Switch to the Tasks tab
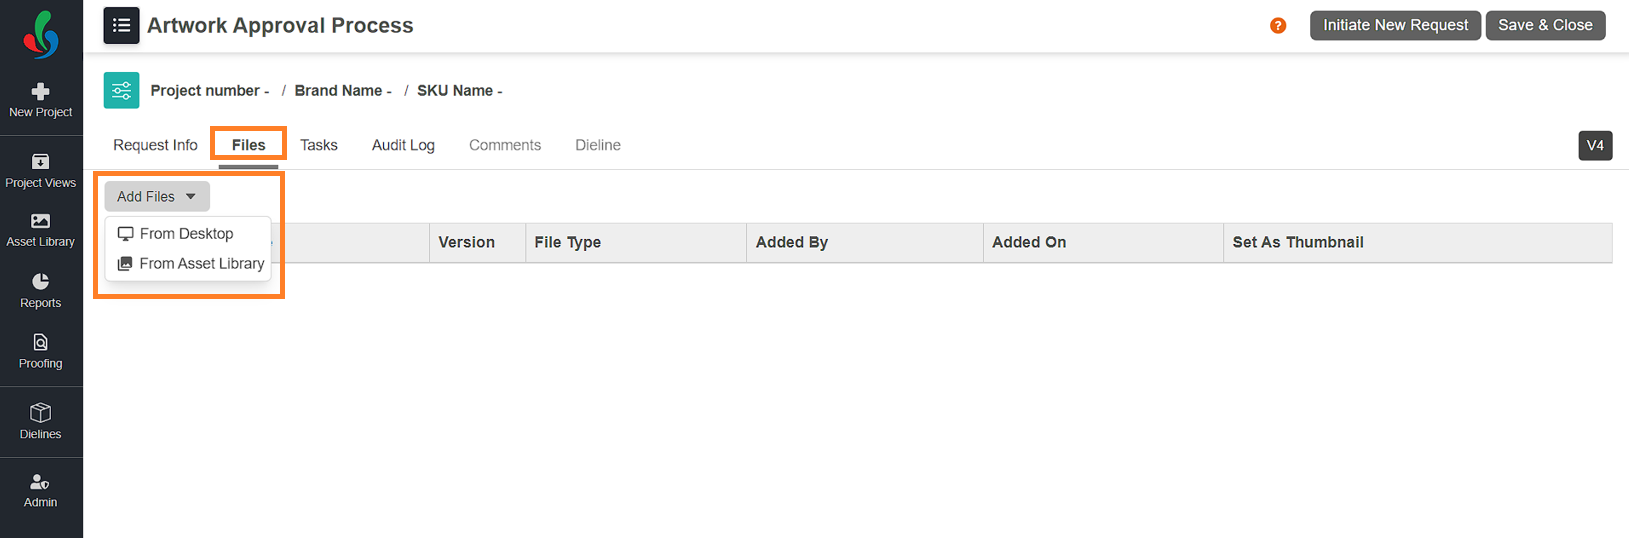Screen dimensions: 1629x538 (x=319, y=145)
